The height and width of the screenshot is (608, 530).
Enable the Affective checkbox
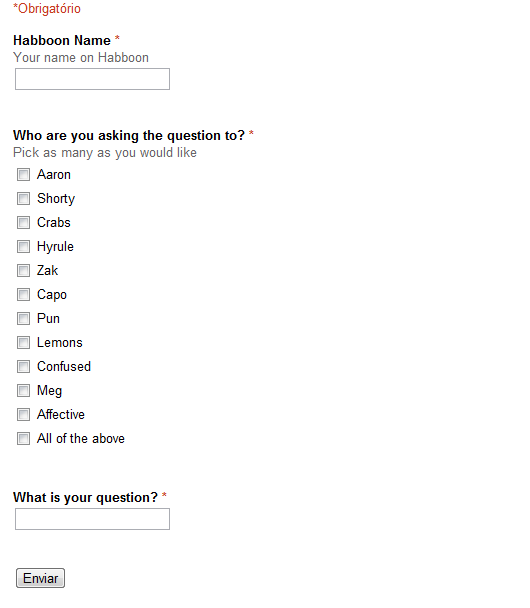[23, 415]
